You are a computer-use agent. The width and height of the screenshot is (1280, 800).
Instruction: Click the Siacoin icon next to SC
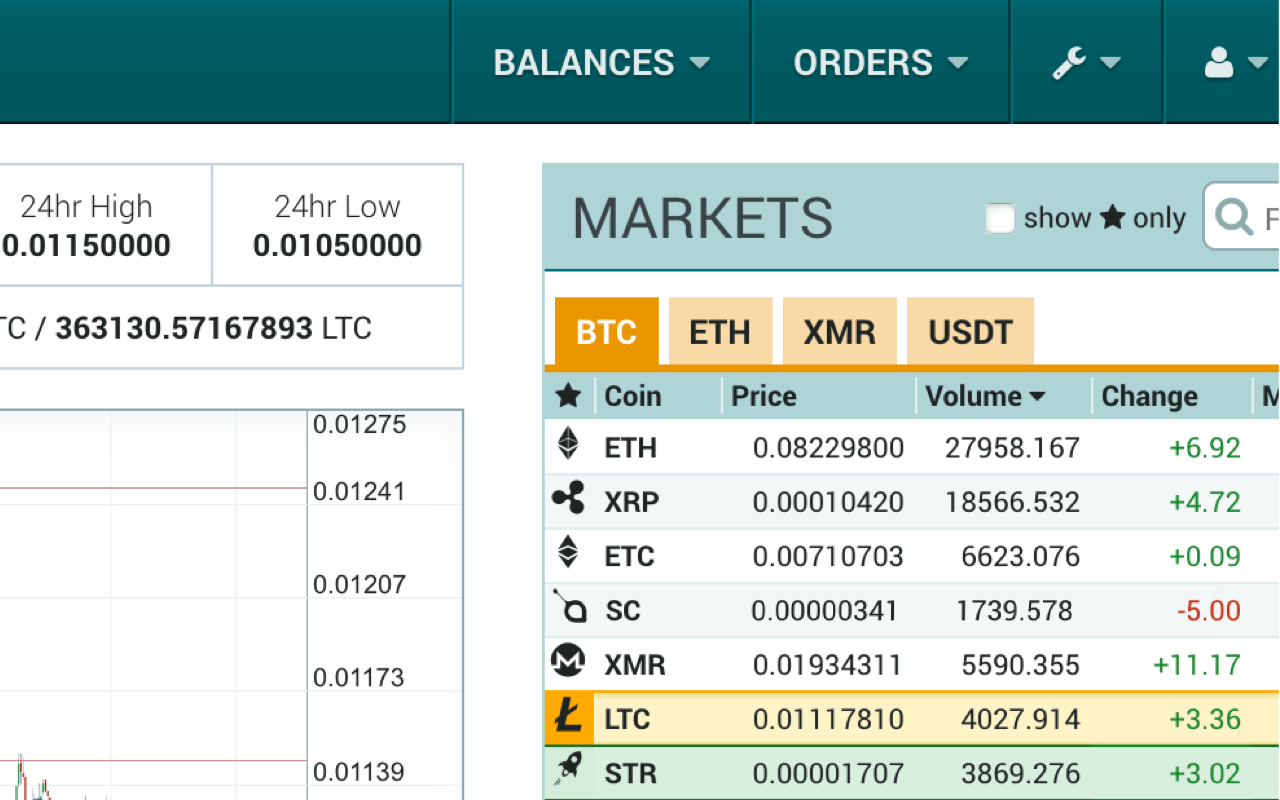[x=569, y=609]
